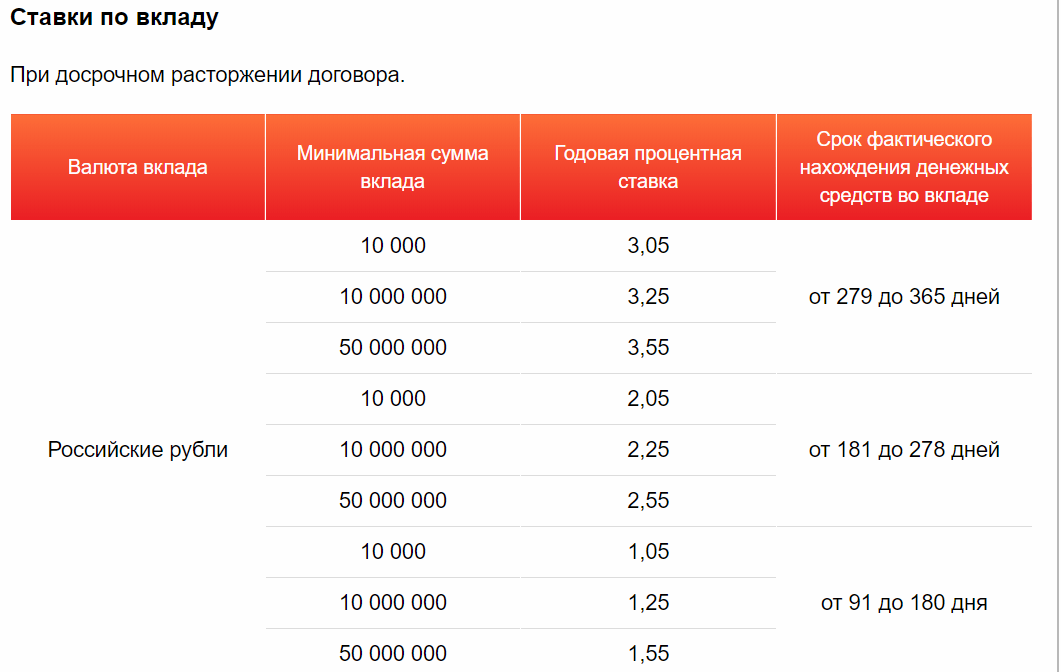Click the rate value 1,25
The height and width of the screenshot is (672, 1061).
648,602
